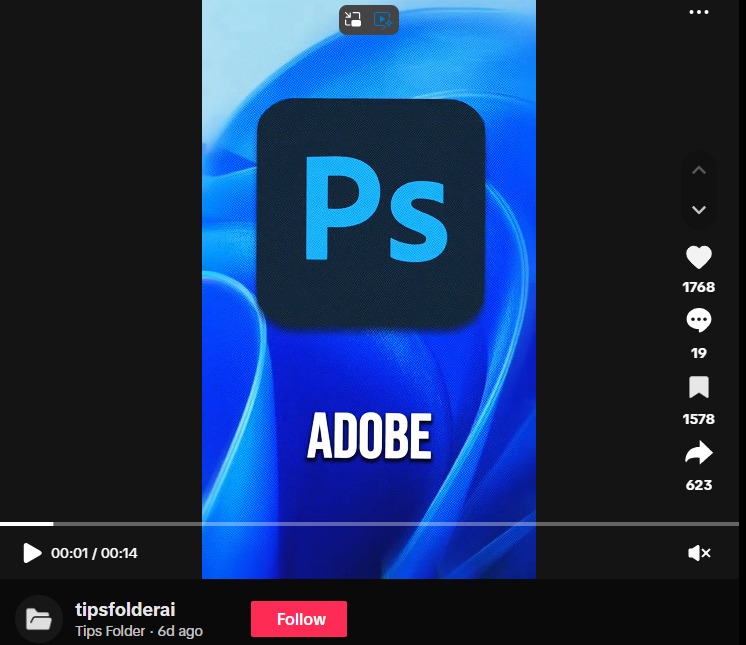Go to the next video with down chevron
The height and width of the screenshot is (645, 746).
coord(699,209)
